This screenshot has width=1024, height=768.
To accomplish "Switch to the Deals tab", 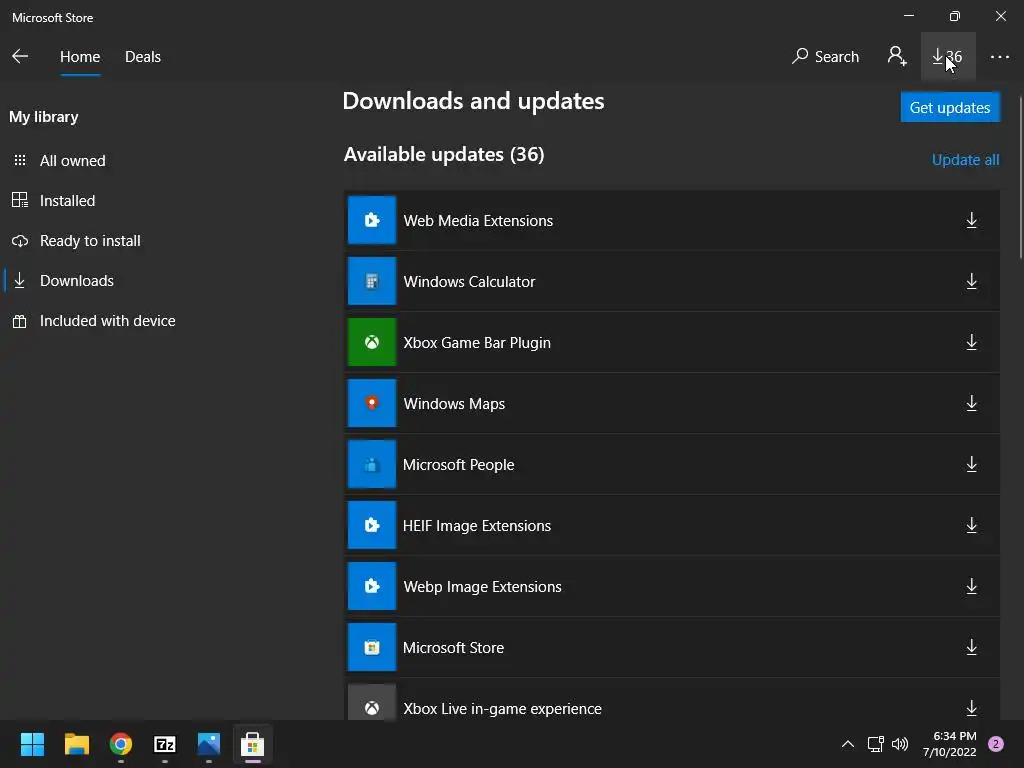I will click(143, 57).
